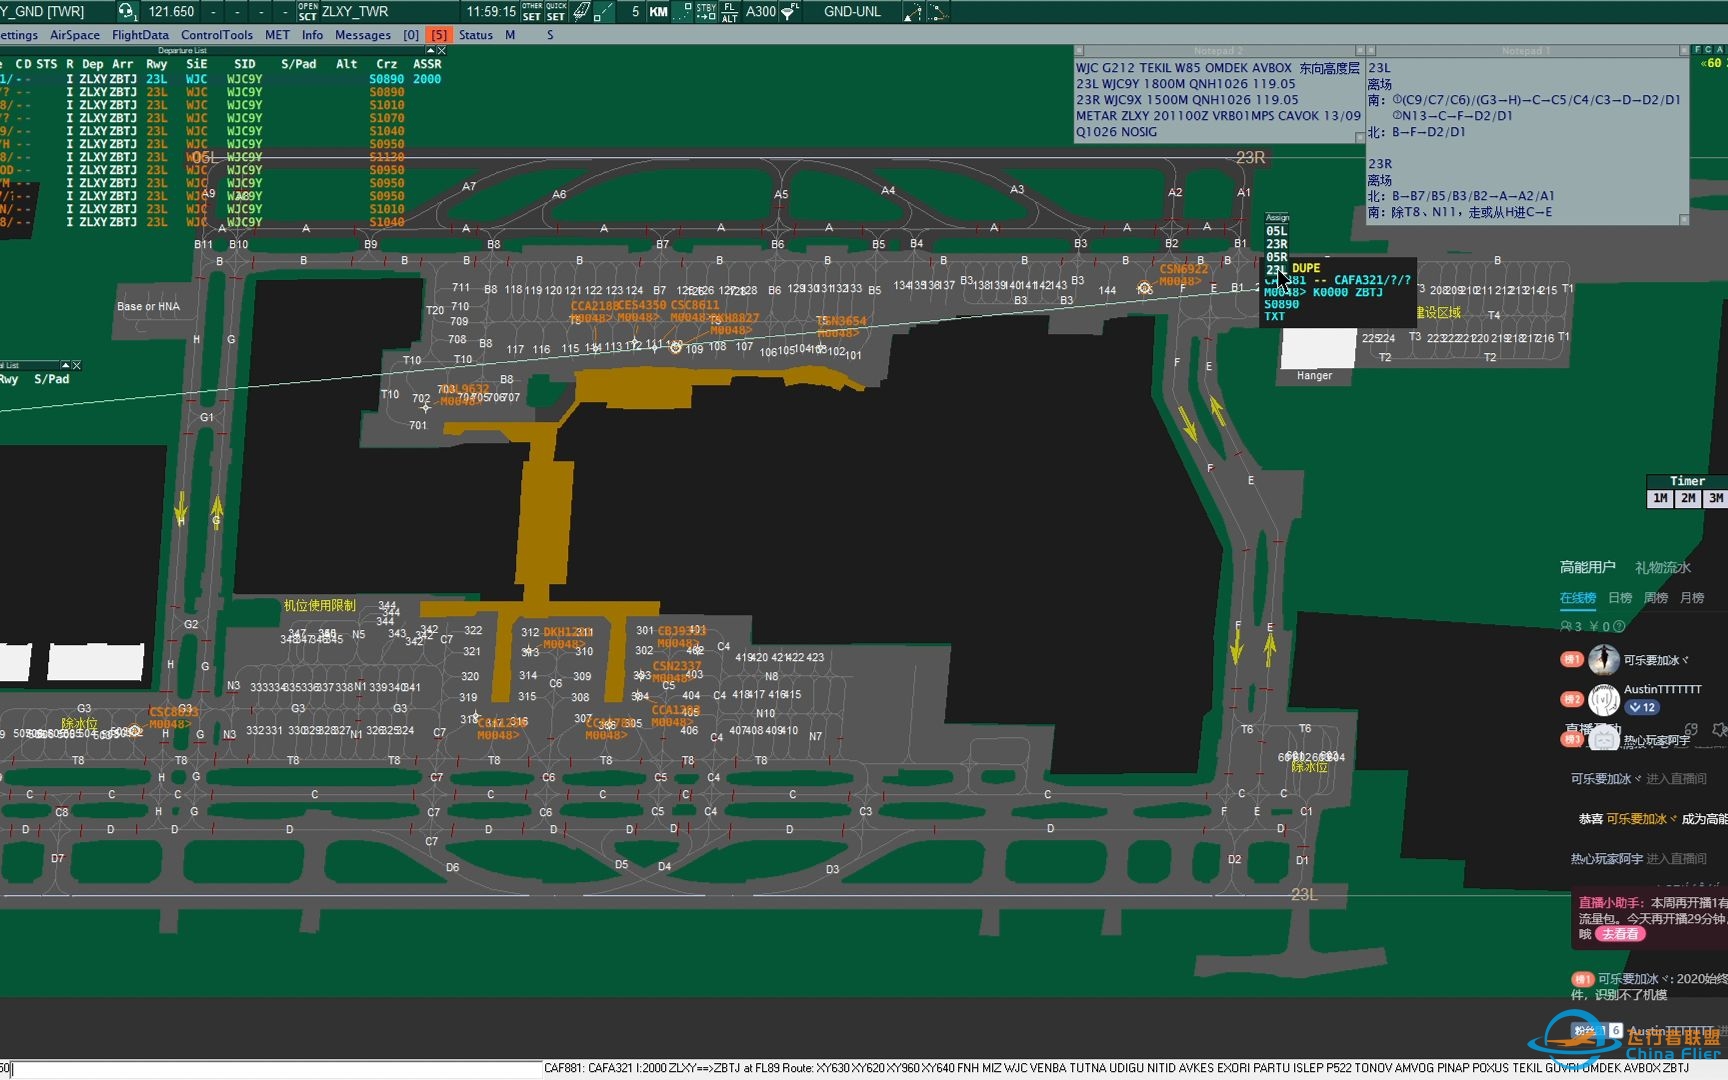Screen dimensions: 1728x1080
Task: Open the Messages menu
Action: tap(363, 35)
